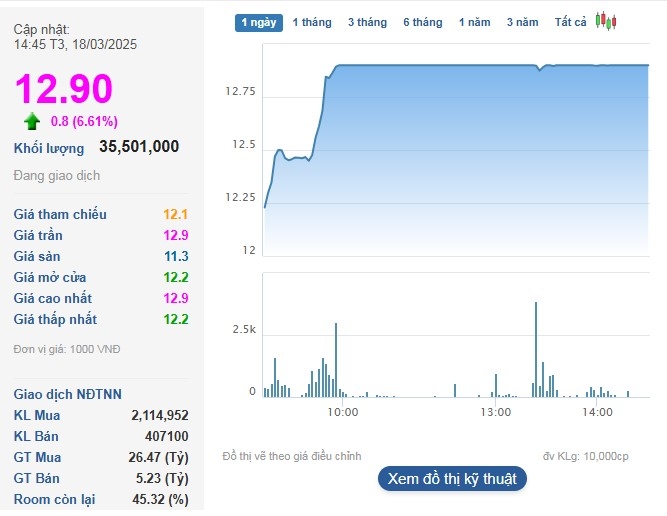
Task: Click the "Giá sàn" floor price value
Action: [x=176, y=256]
